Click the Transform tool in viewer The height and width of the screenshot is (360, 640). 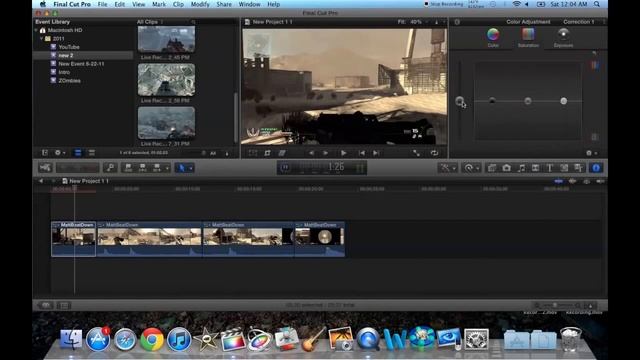[253, 153]
